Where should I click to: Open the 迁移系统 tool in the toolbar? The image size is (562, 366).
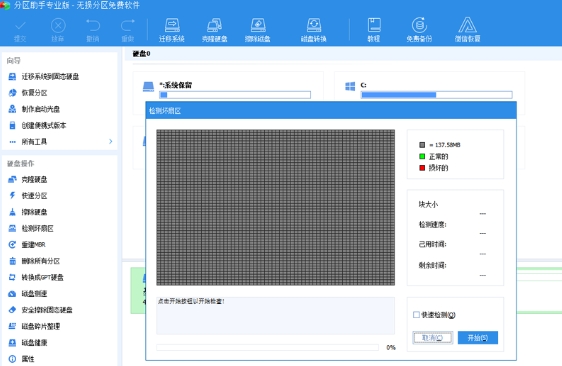click(172, 30)
